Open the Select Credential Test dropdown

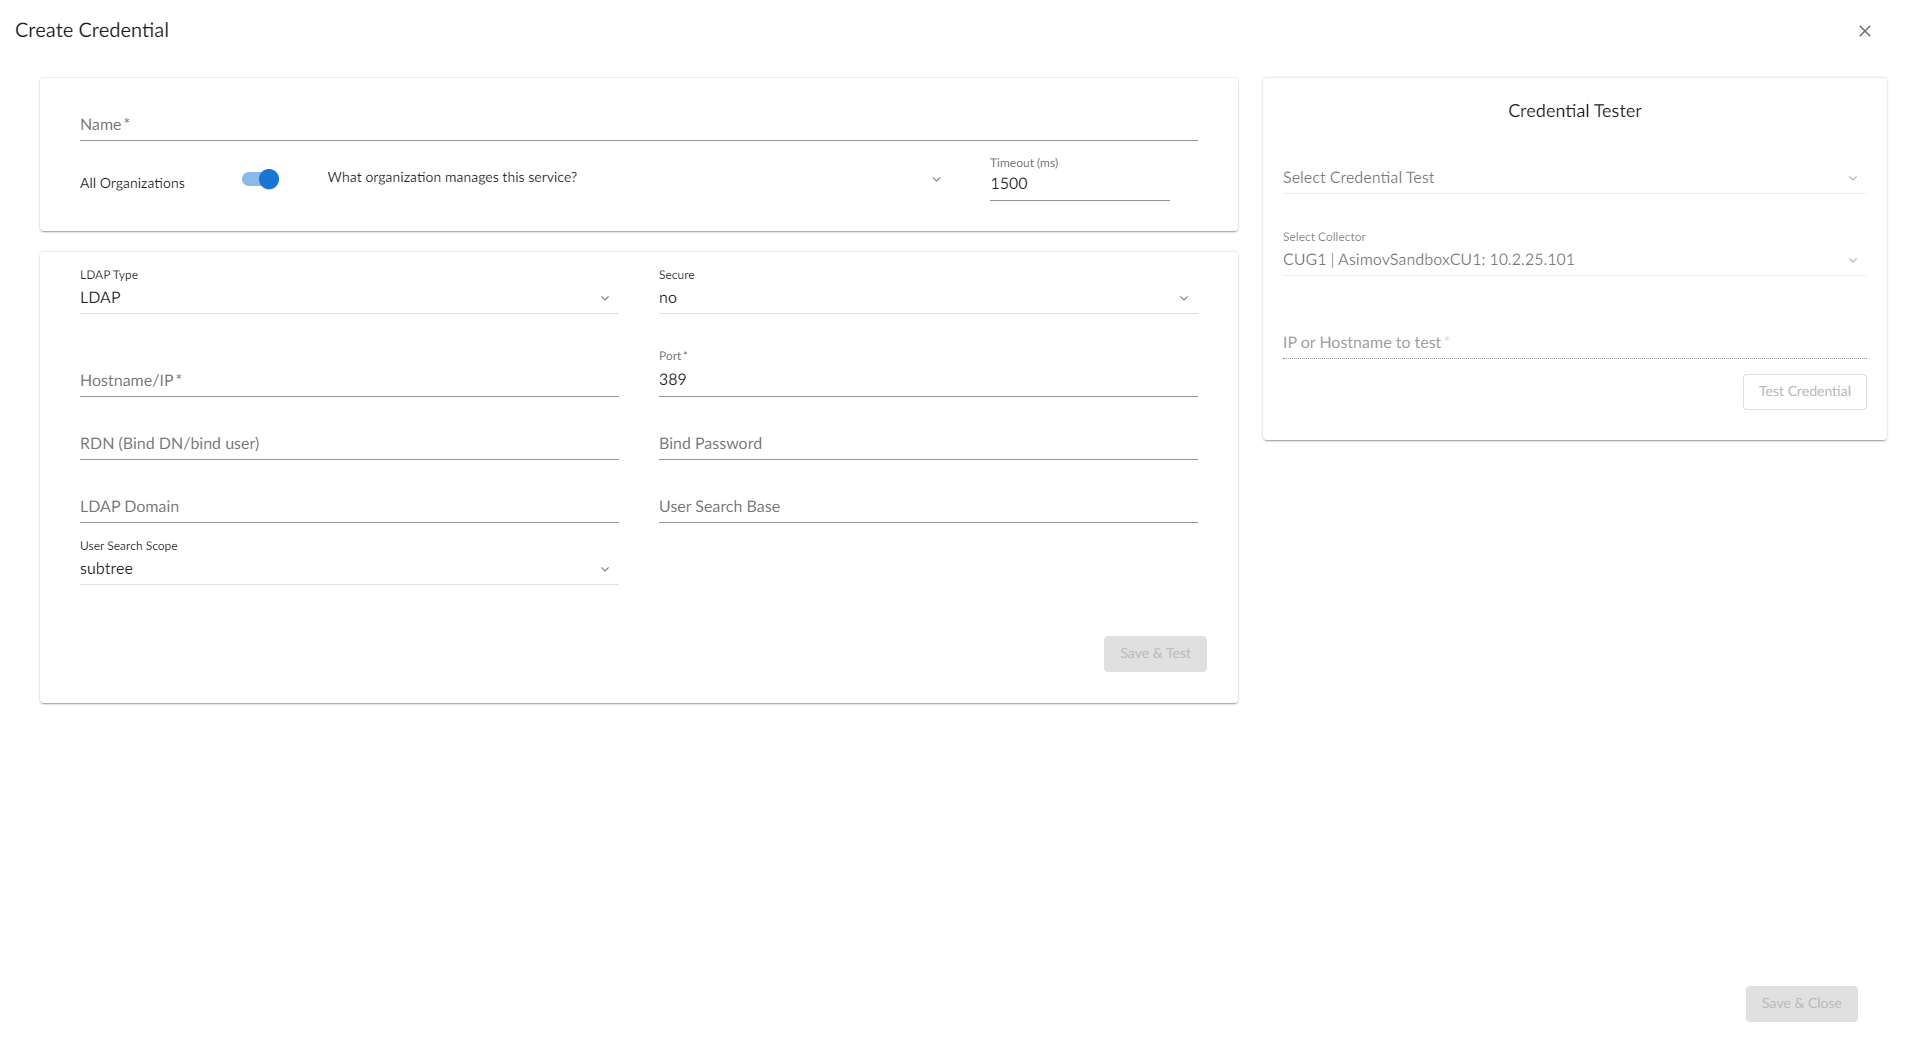[1573, 178]
